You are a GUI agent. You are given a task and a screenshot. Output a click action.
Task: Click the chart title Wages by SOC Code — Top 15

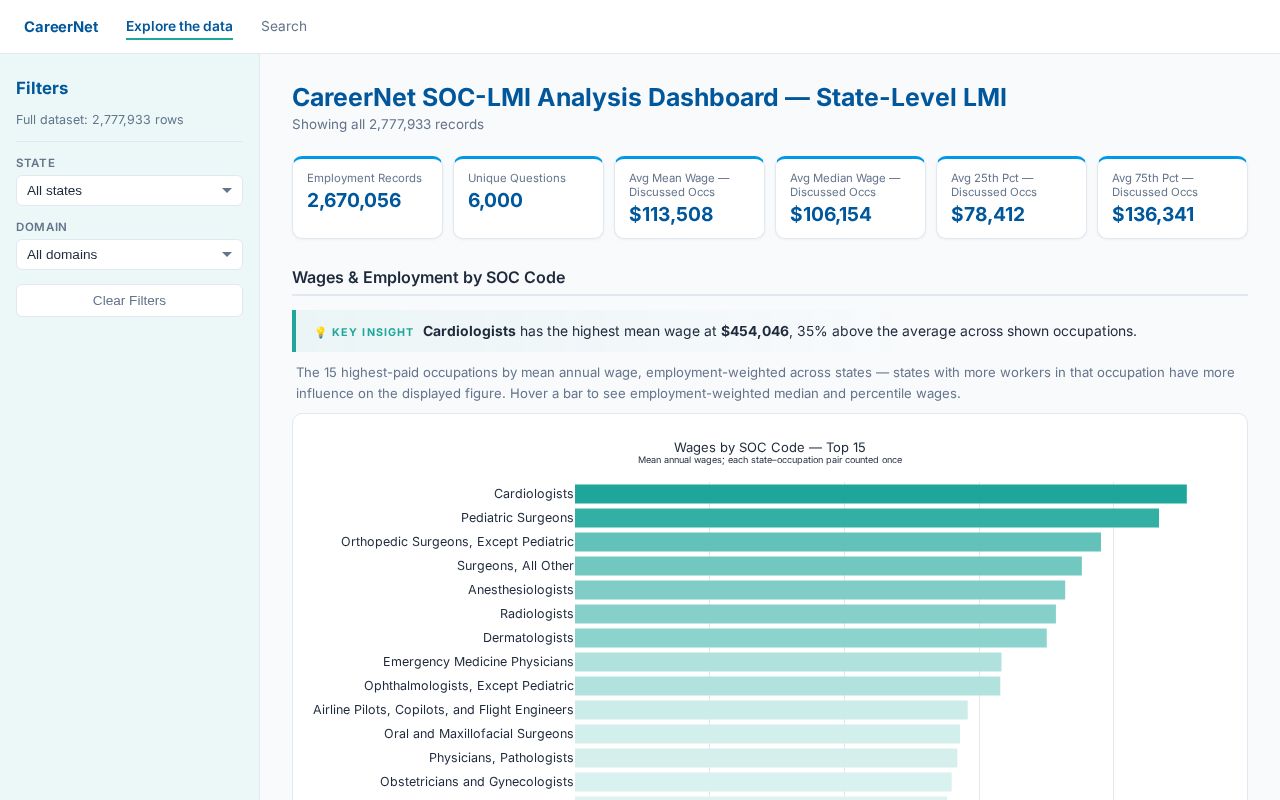770,448
